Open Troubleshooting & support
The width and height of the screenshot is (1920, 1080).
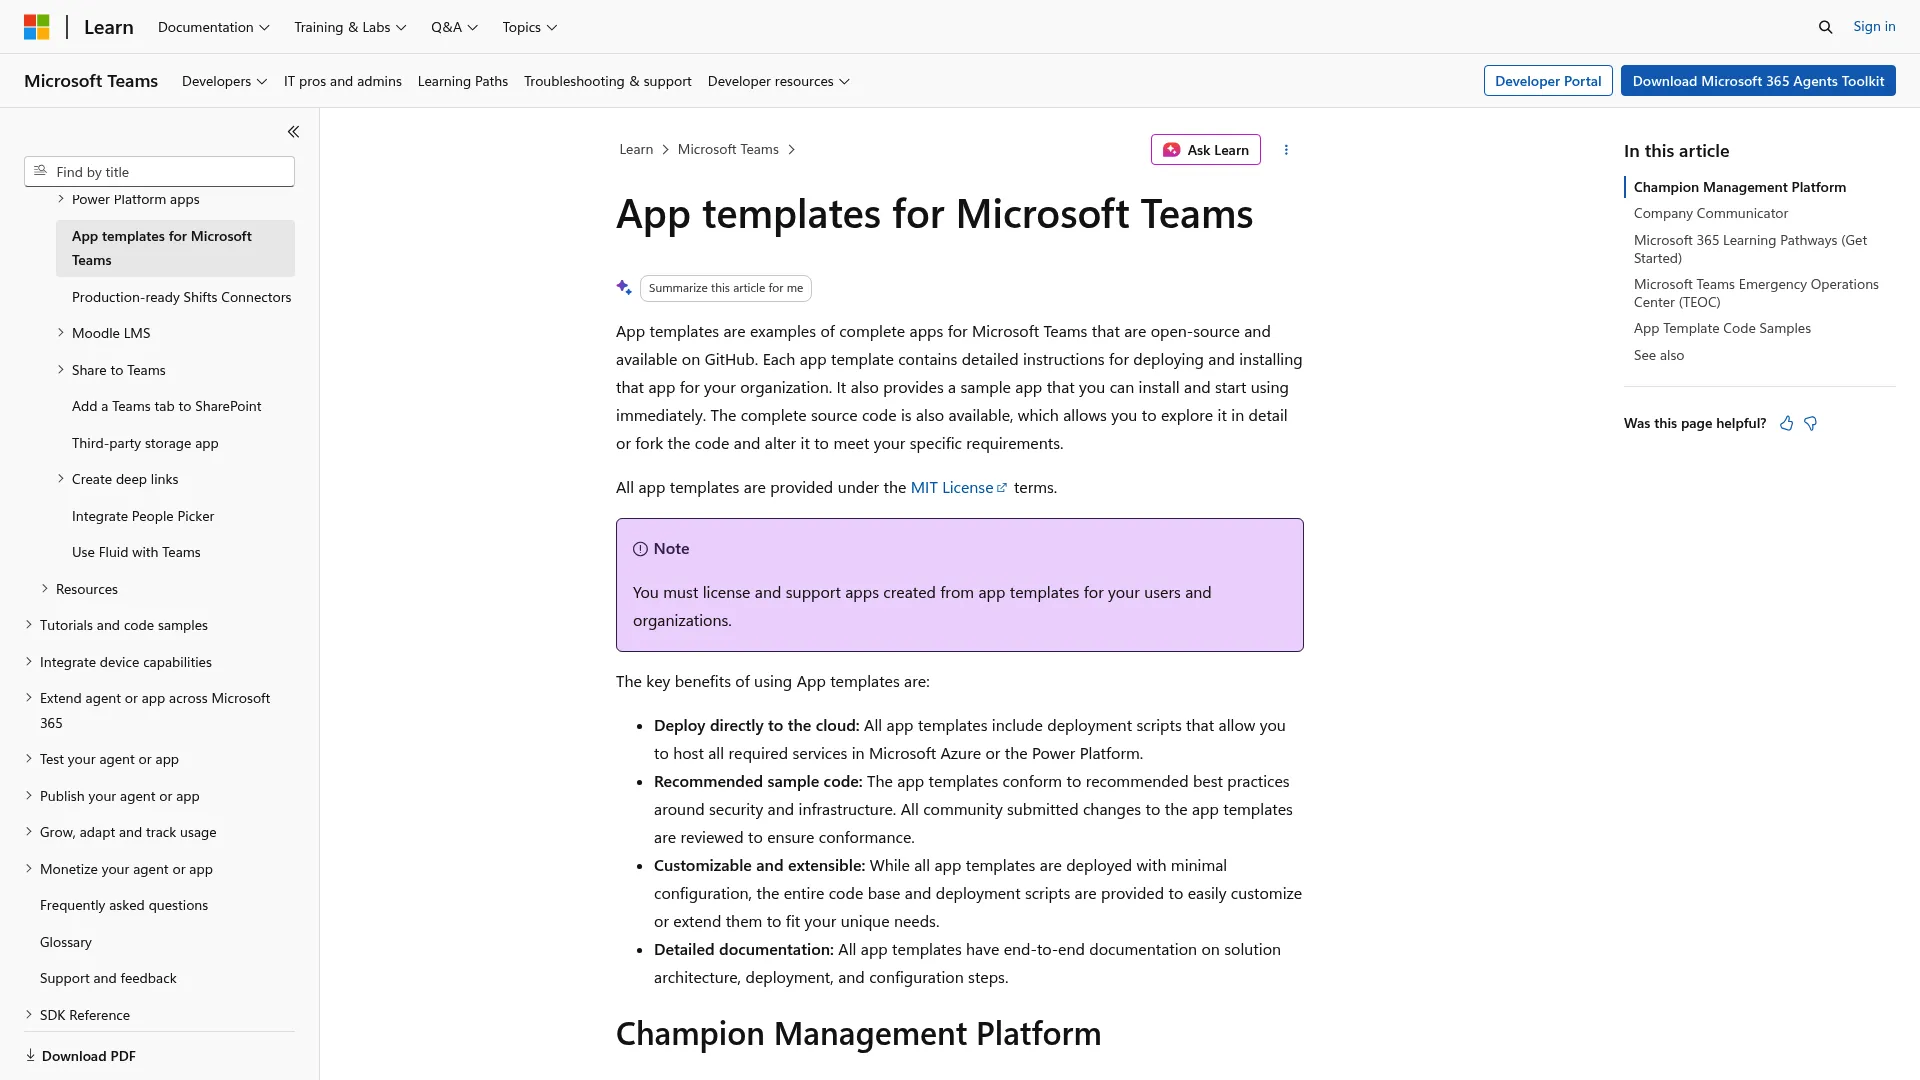(607, 81)
